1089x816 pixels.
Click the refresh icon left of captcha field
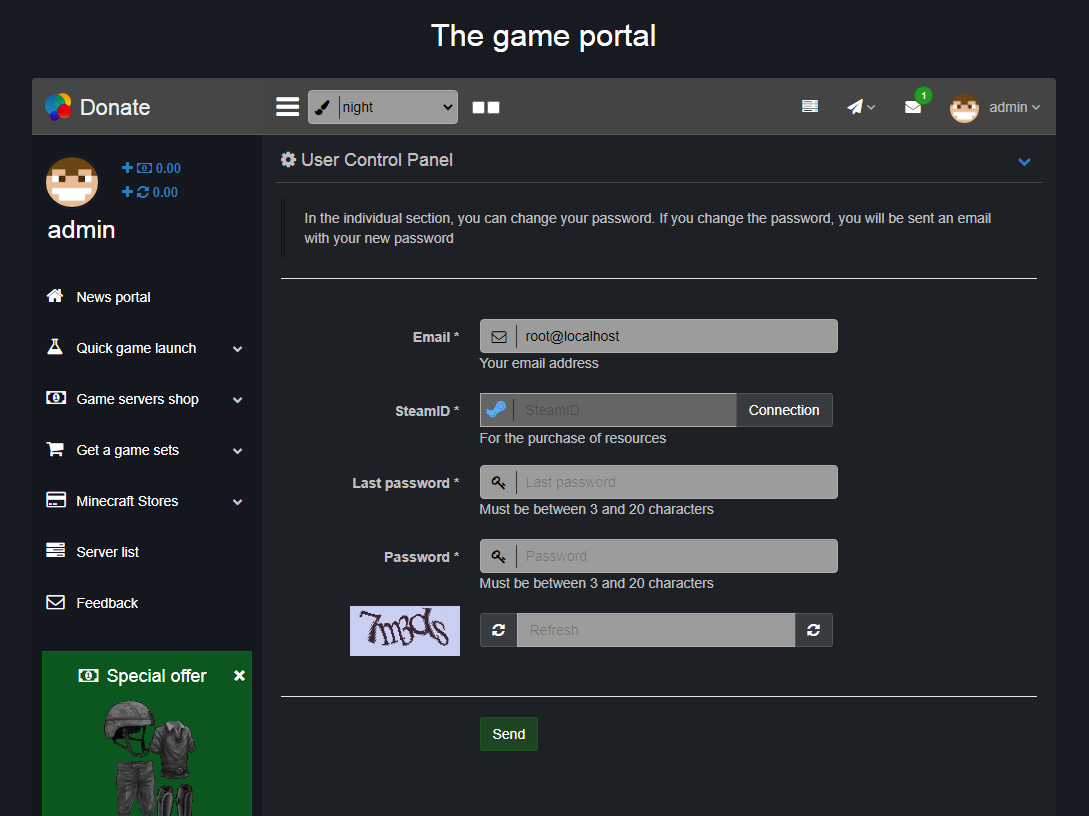tap(498, 630)
